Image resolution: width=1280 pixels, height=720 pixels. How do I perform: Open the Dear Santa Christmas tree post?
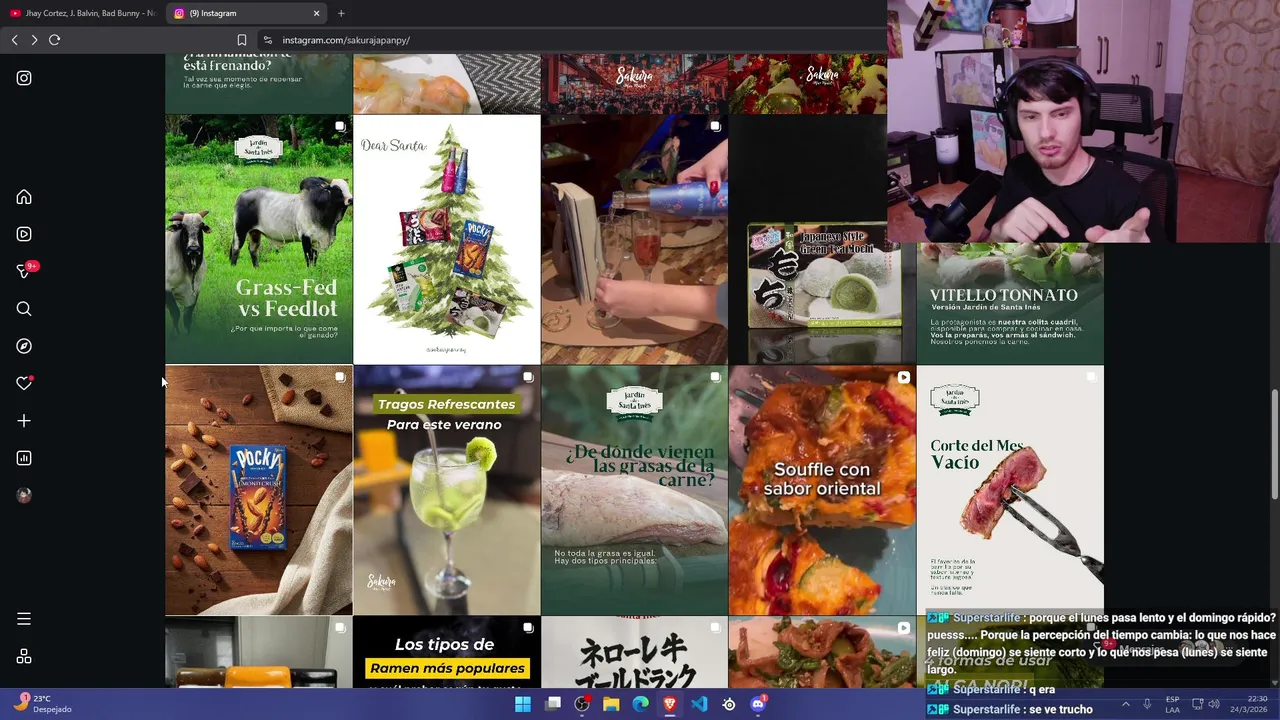click(x=447, y=239)
